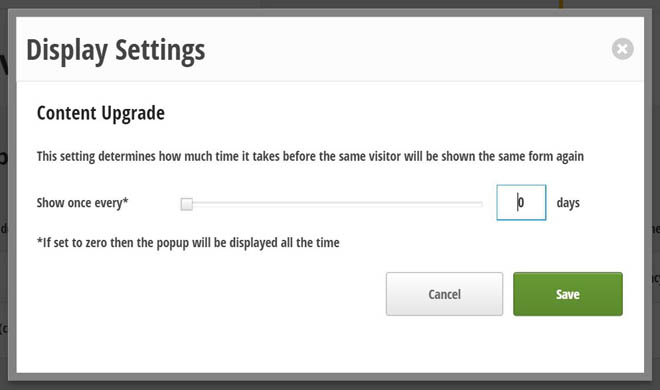Click the far right end of slider track

tap(481, 204)
